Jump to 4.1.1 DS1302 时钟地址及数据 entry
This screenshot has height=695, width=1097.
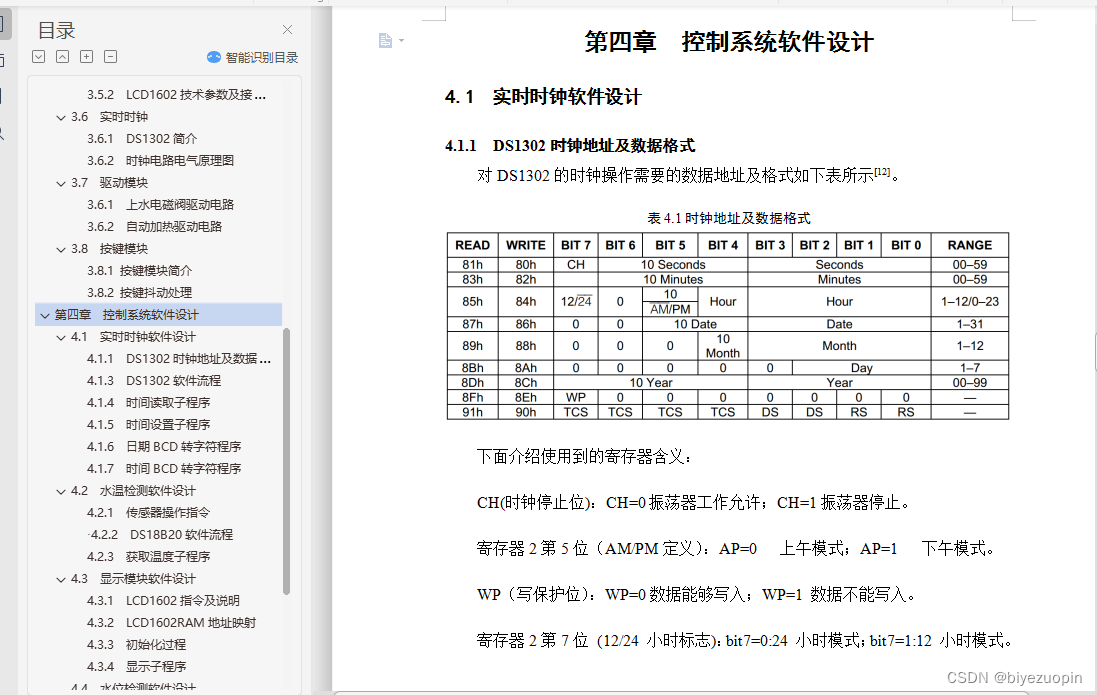(179, 358)
